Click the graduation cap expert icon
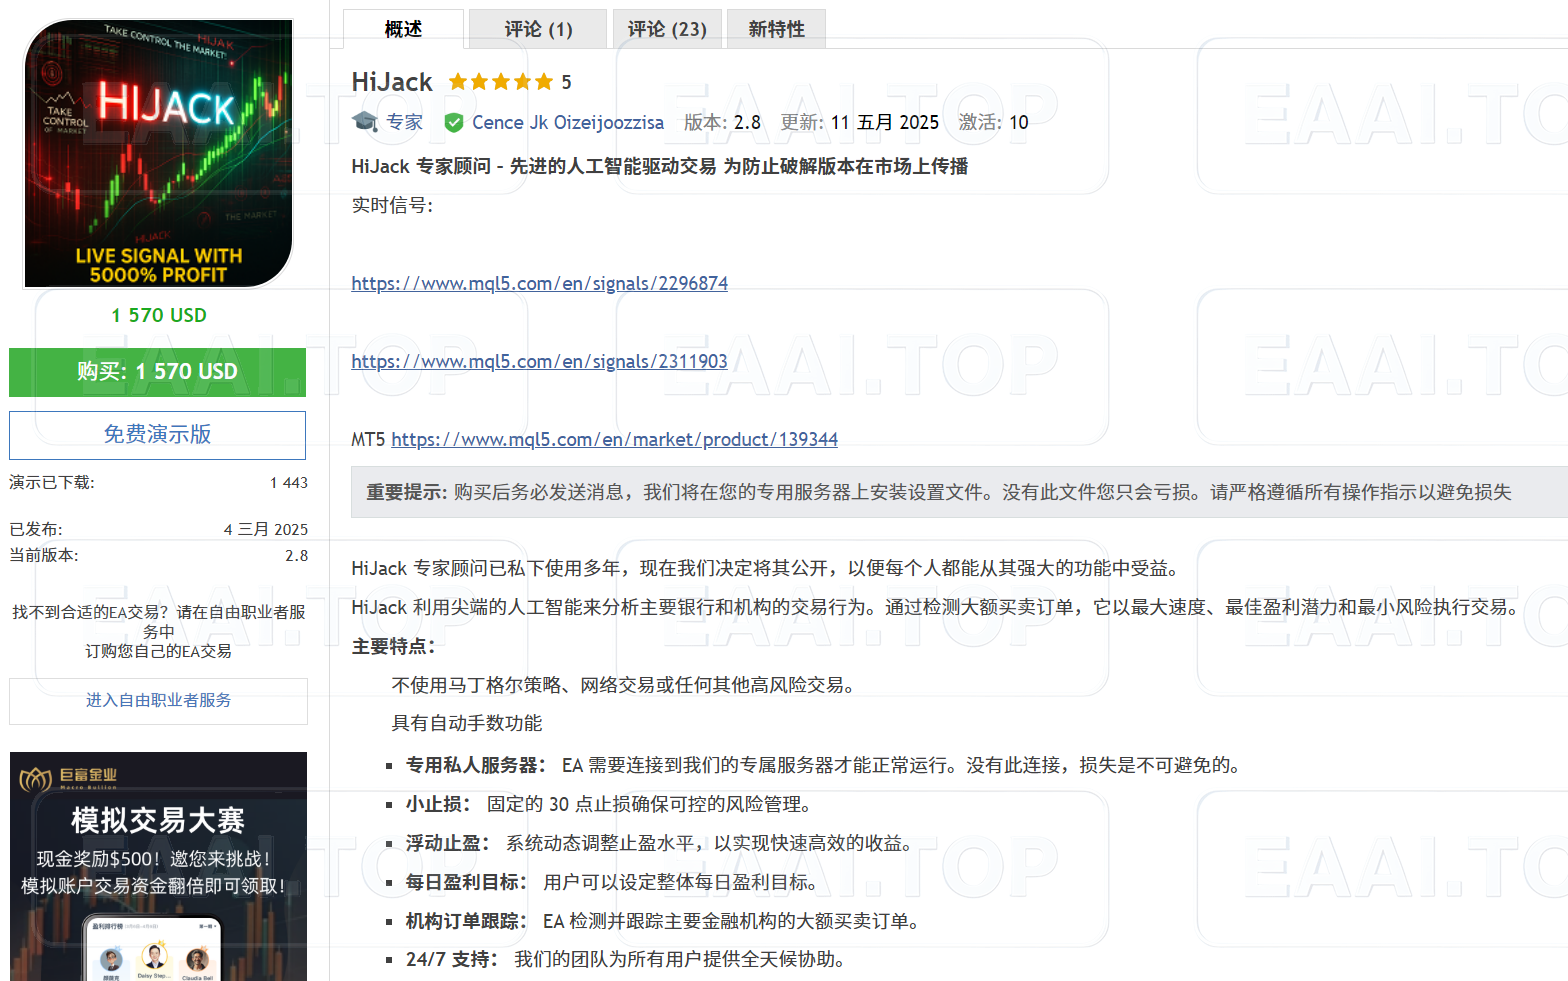Image resolution: width=1568 pixels, height=981 pixels. [365, 122]
